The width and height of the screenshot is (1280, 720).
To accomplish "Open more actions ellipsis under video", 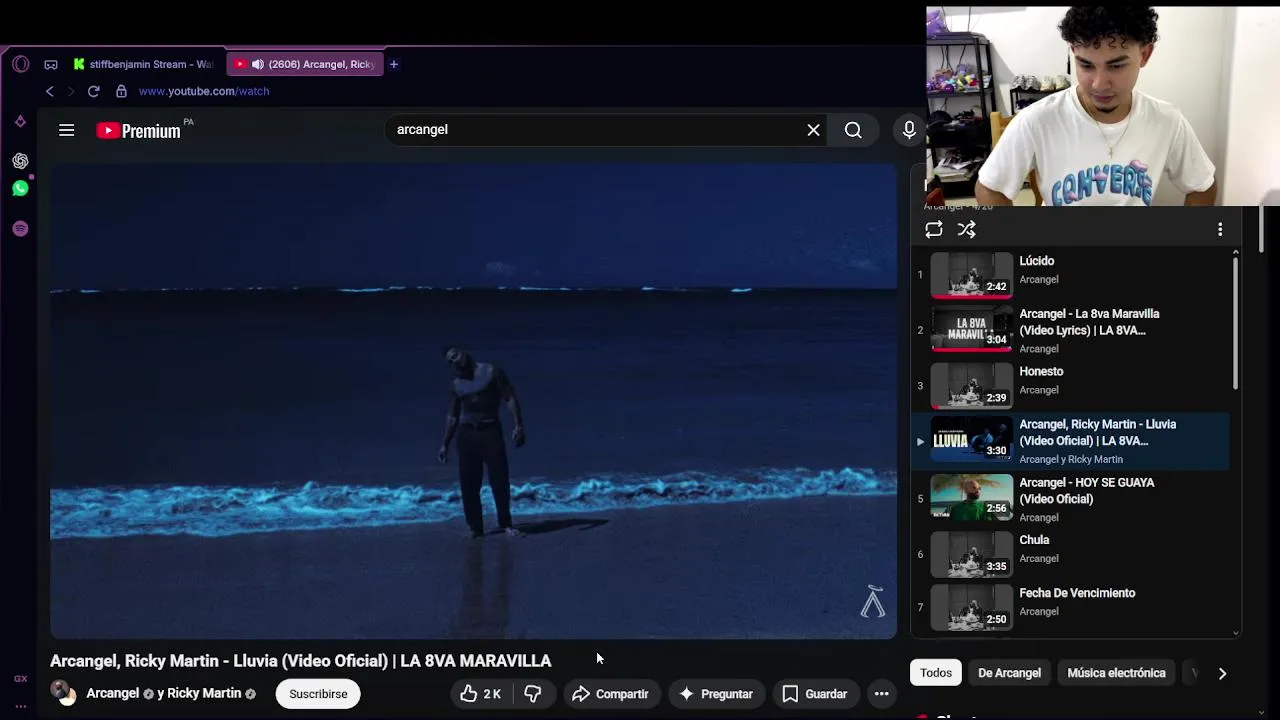I will point(881,694).
